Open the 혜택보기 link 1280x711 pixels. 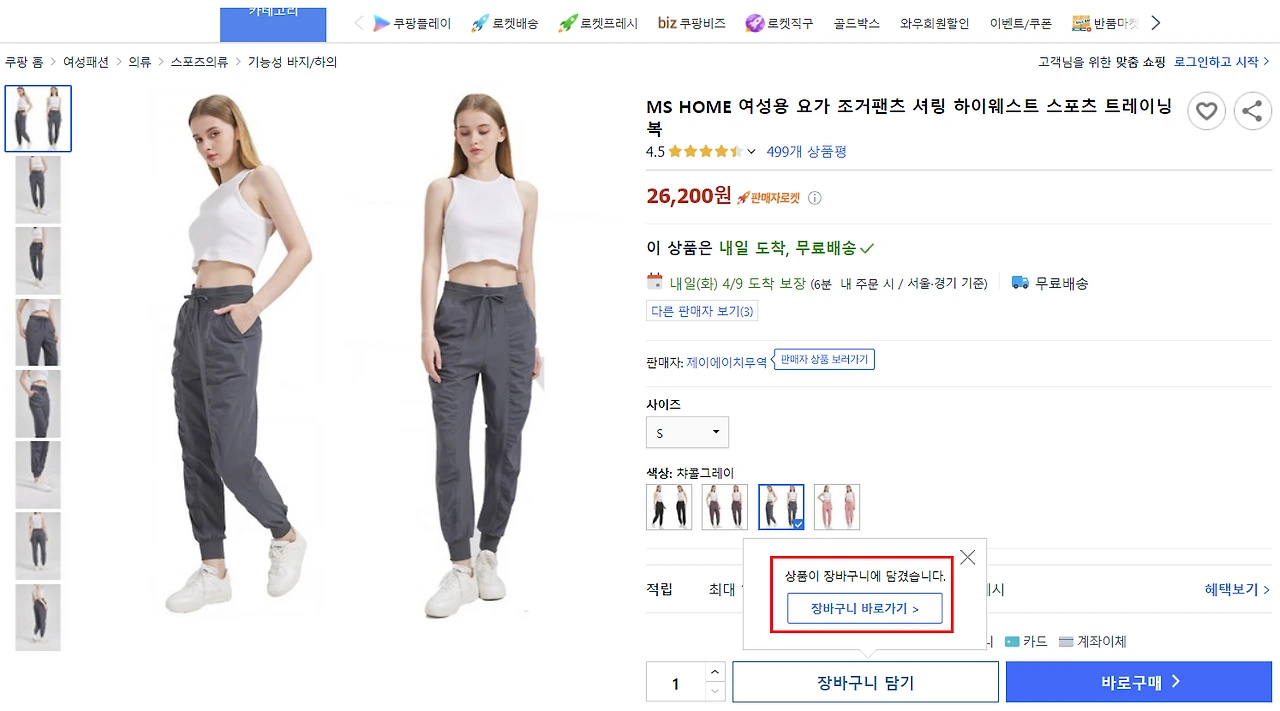click(1231, 589)
